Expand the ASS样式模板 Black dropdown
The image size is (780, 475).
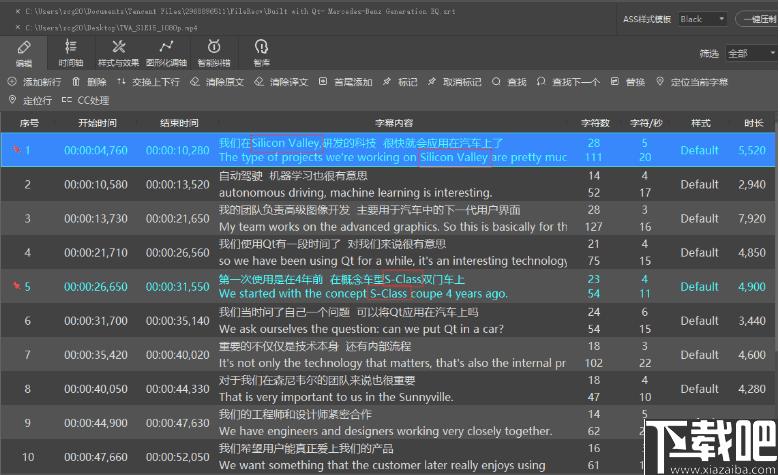click(x=702, y=19)
